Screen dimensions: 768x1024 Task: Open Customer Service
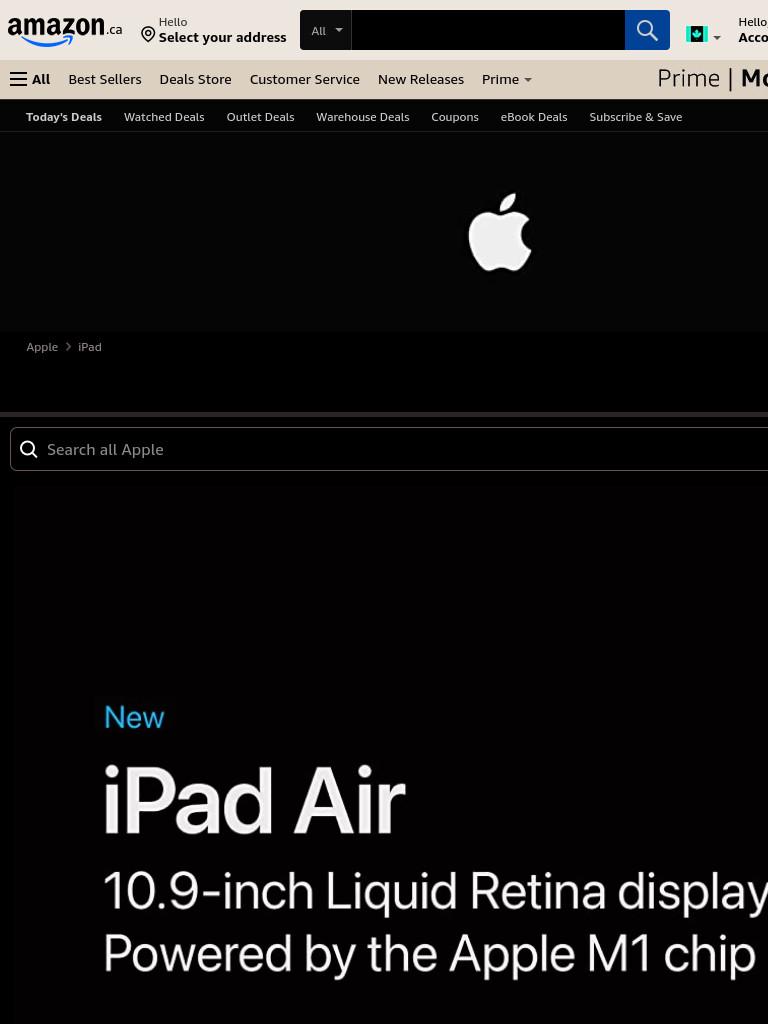point(304,79)
